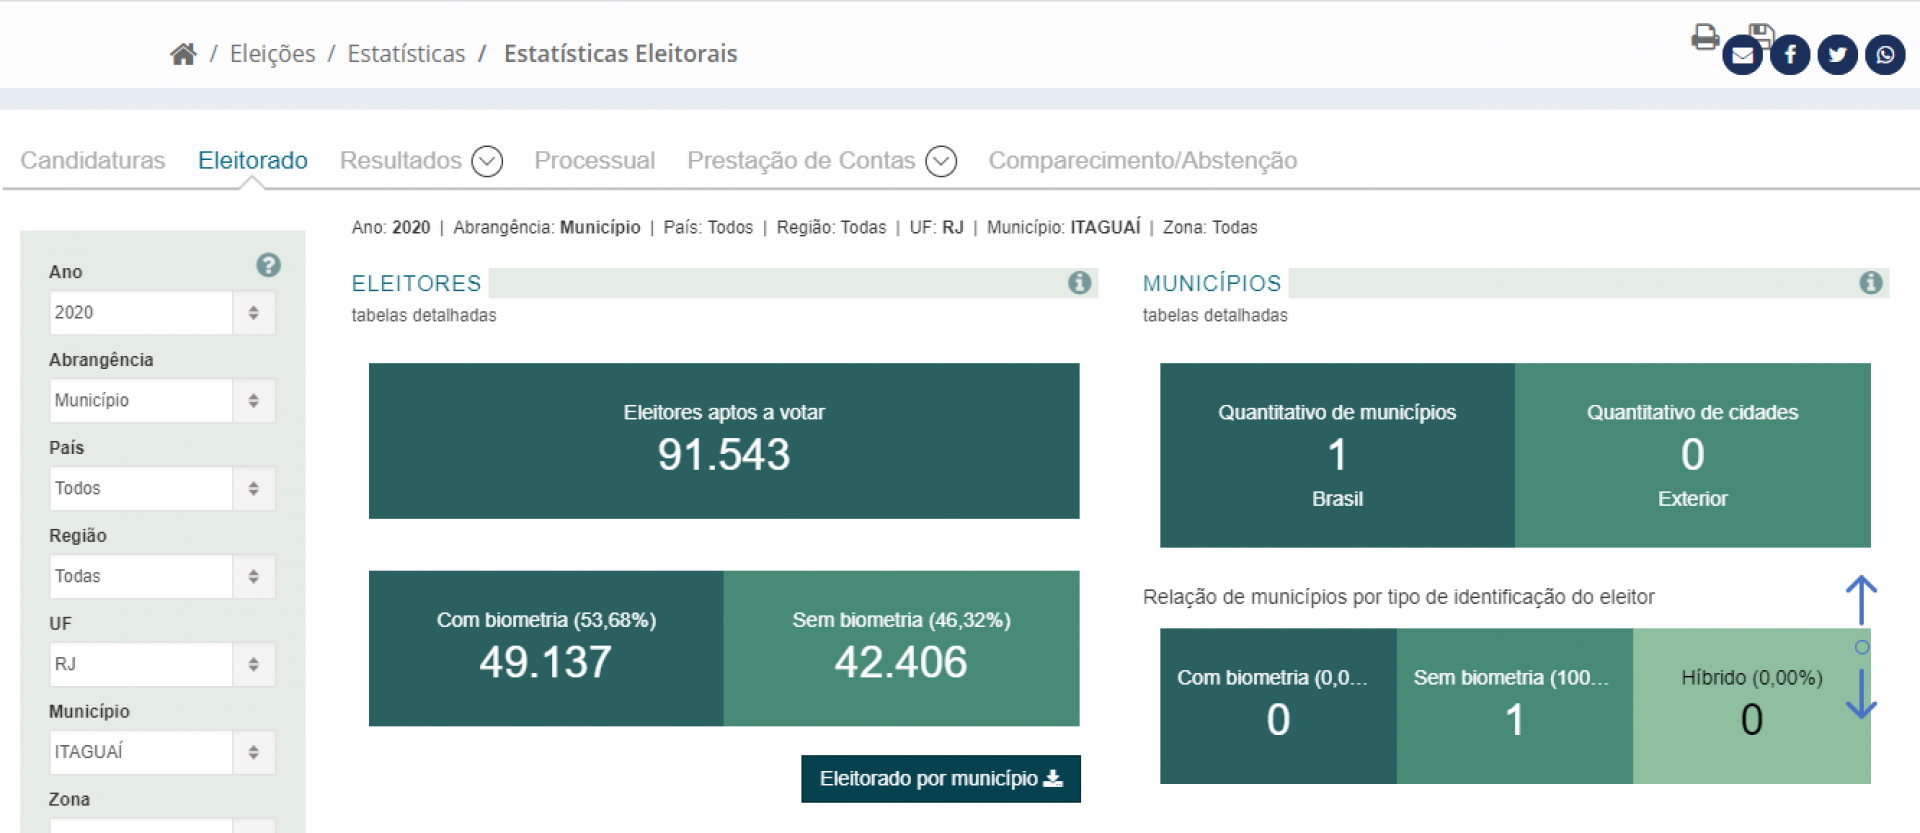This screenshot has height=833, width=1920.
Task: Click ELEITORES section heading
Action: pyautogui.click(x=416, y=284)
